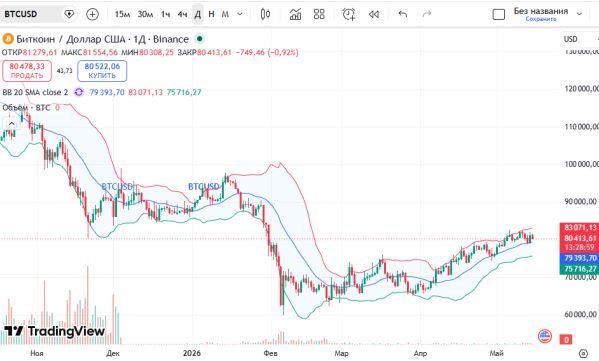Click the diamond badge icon next to BTCUSD
This screenshot has width=599, height=361.
pyautogui.click(x=69, y=14)
